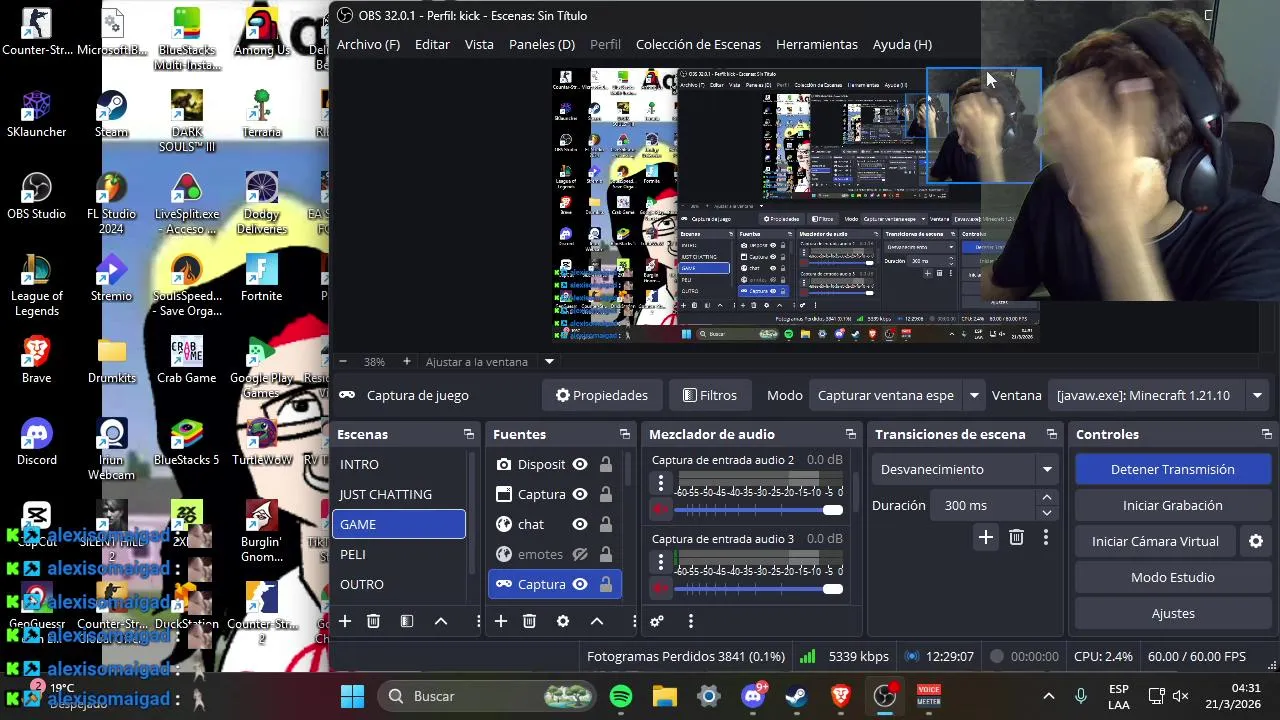Open FL Studio 2024 desktop shortcut
This screenshot has height=720, width=1280.
[x=111, y=203]
